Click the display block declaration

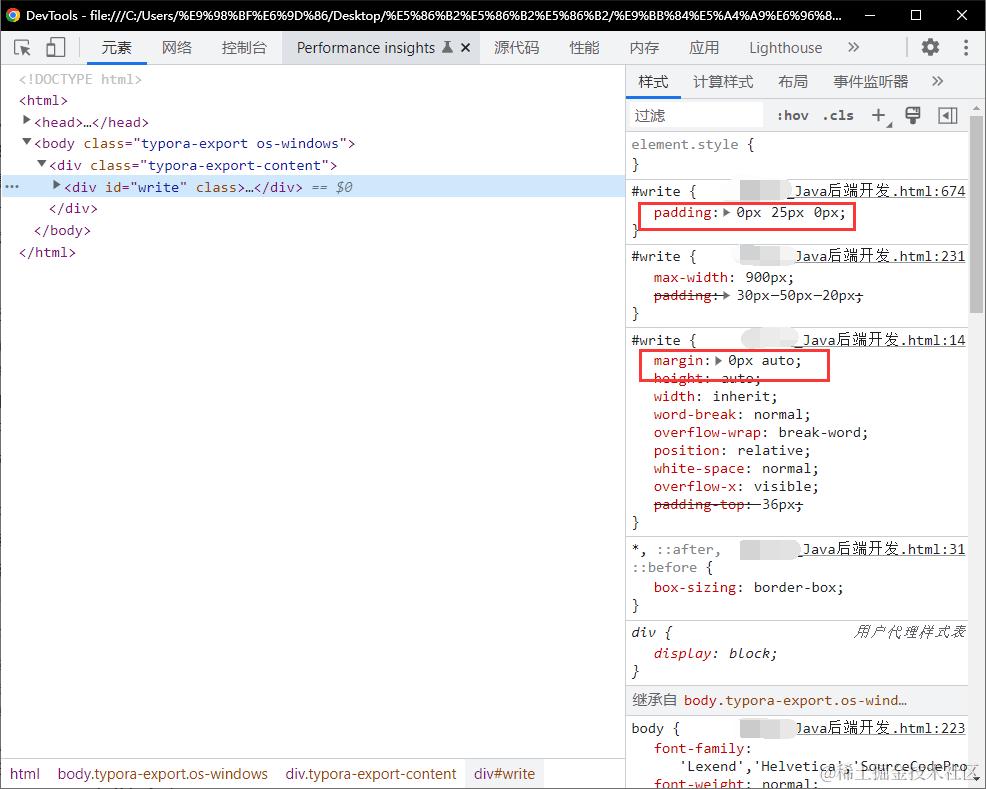(716, 654)
